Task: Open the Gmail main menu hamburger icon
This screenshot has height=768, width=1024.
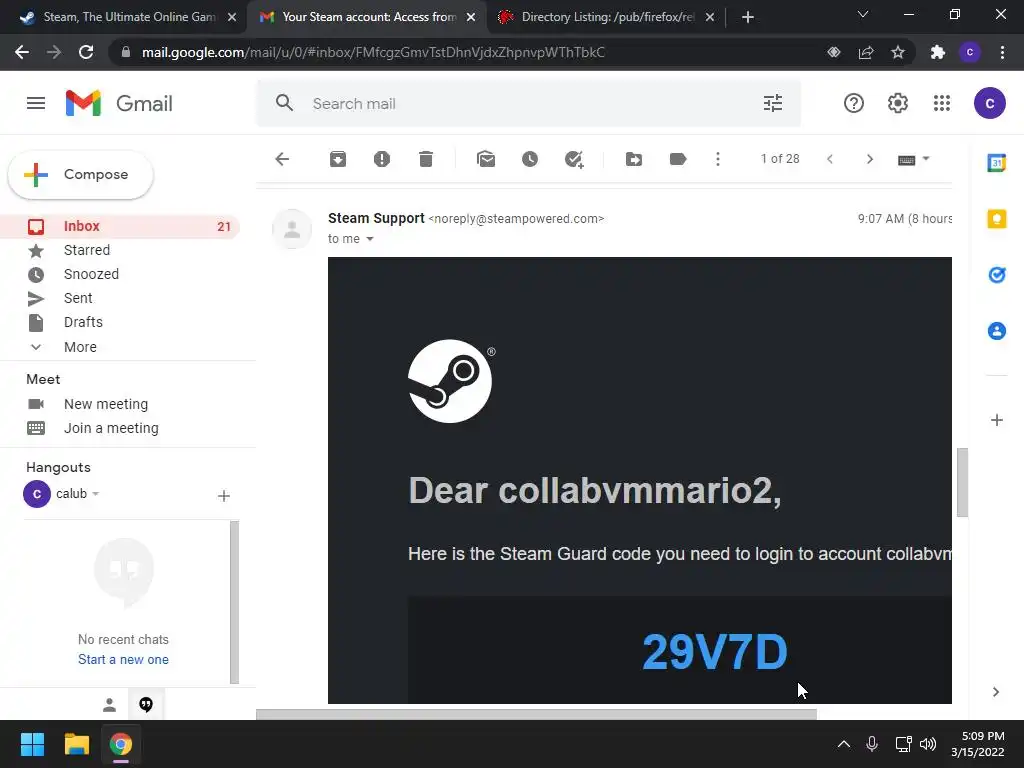Action: tap(36, 103)
